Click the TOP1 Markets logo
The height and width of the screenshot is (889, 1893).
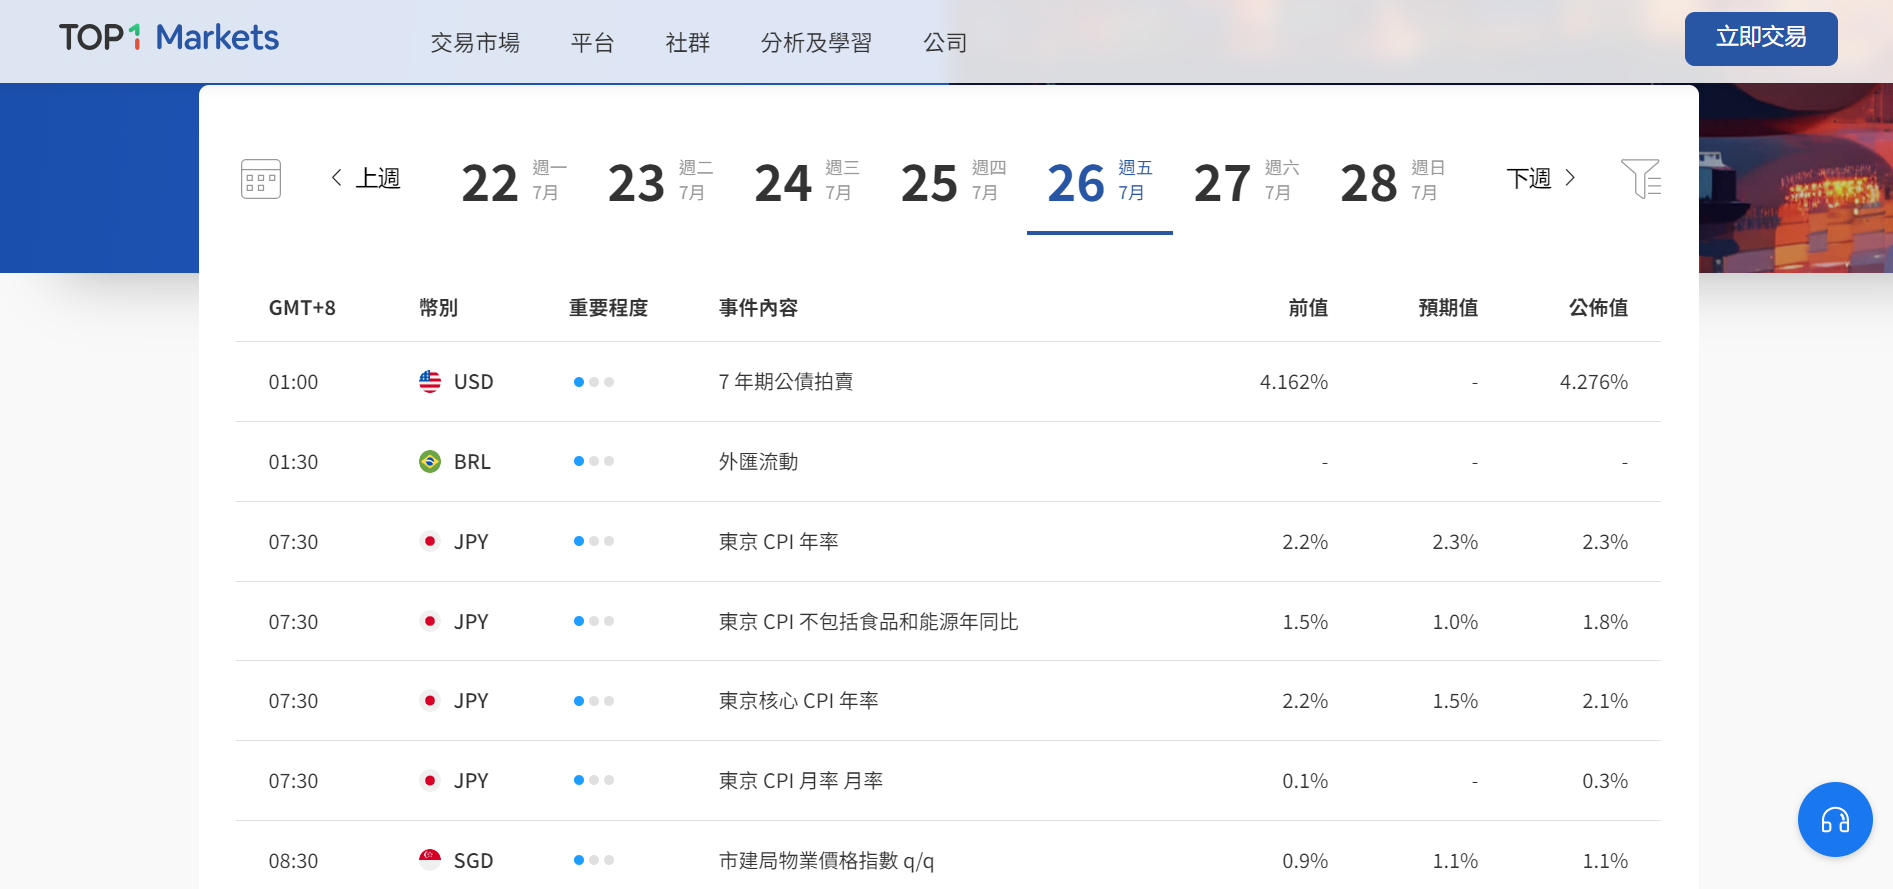pos(169,38)
